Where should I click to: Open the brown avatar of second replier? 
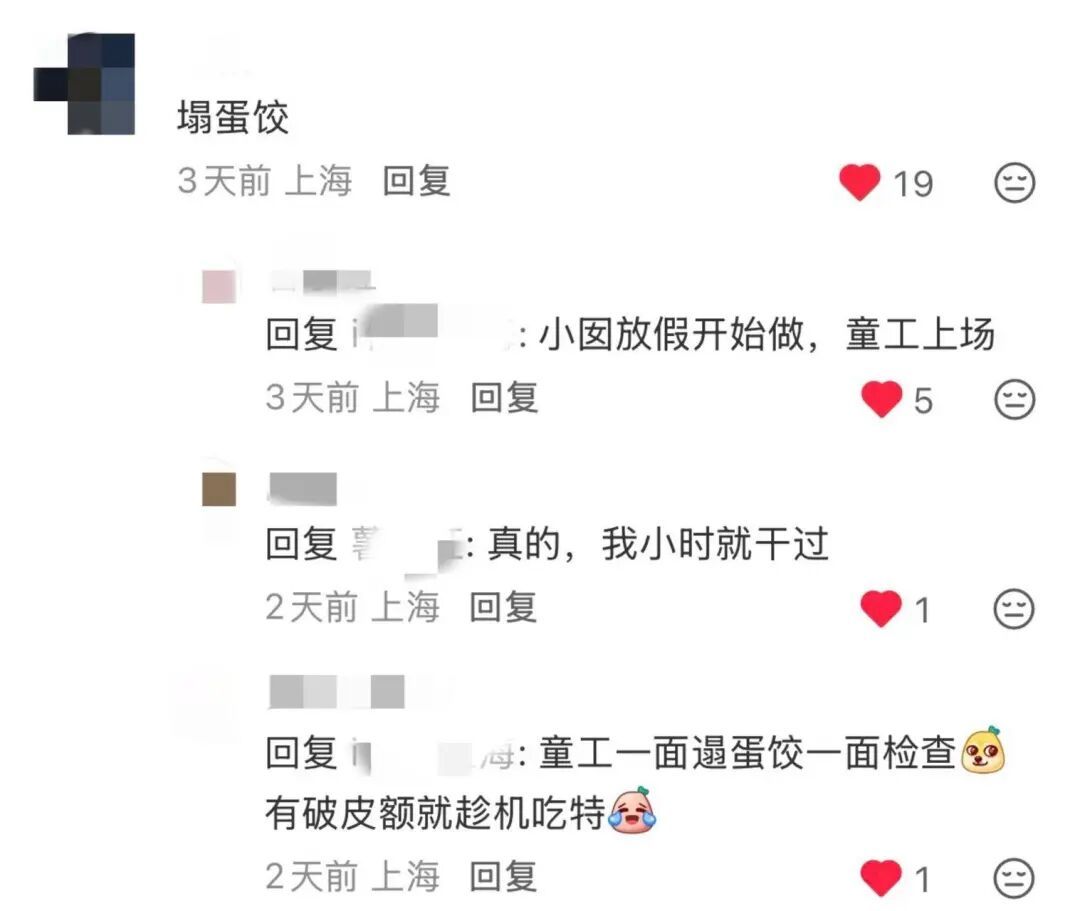(219, 489)
